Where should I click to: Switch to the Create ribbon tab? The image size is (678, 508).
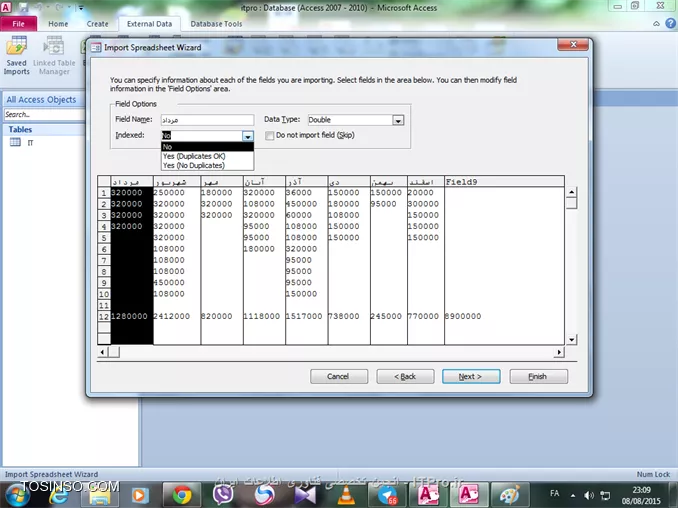pos(97,23)
